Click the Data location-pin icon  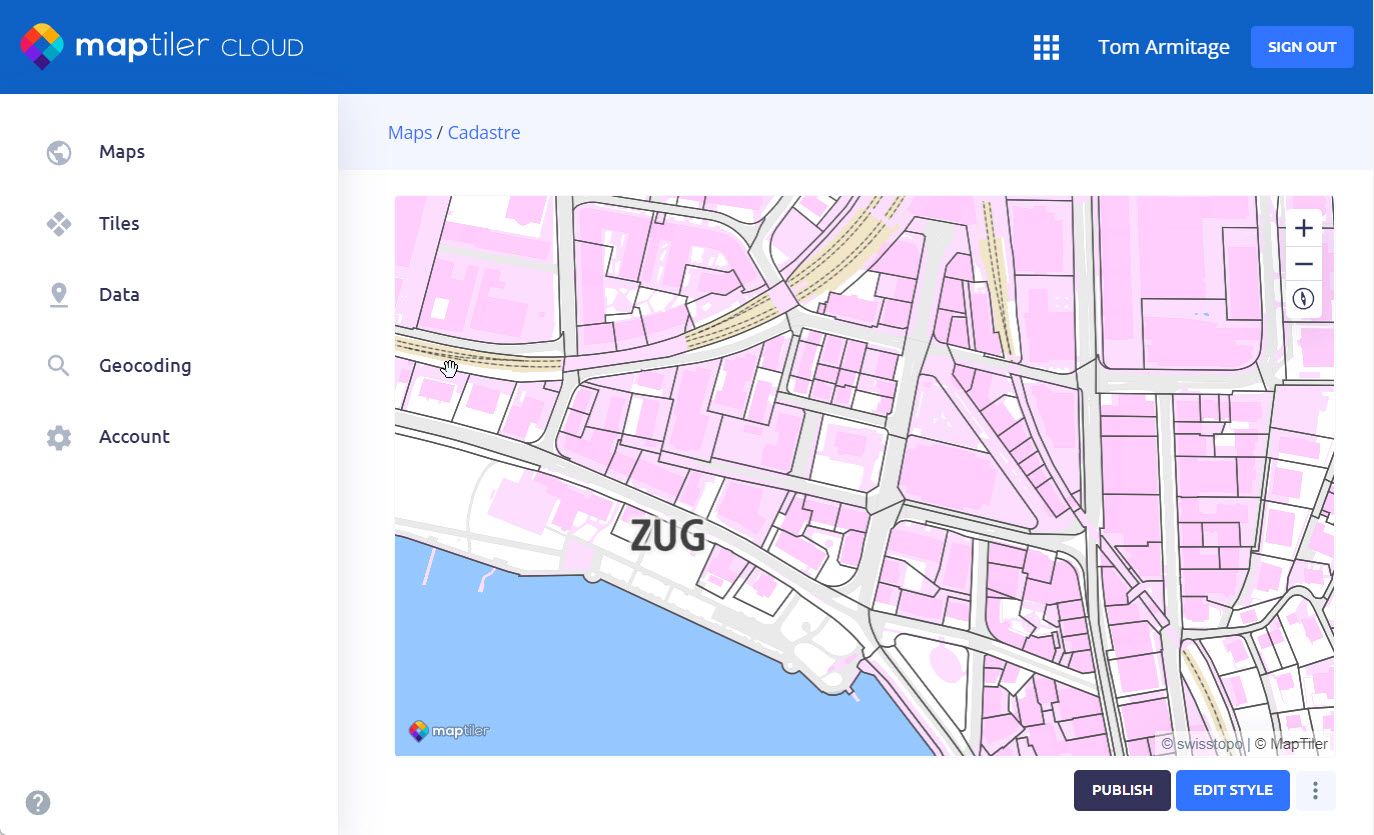tap(59, 294)
